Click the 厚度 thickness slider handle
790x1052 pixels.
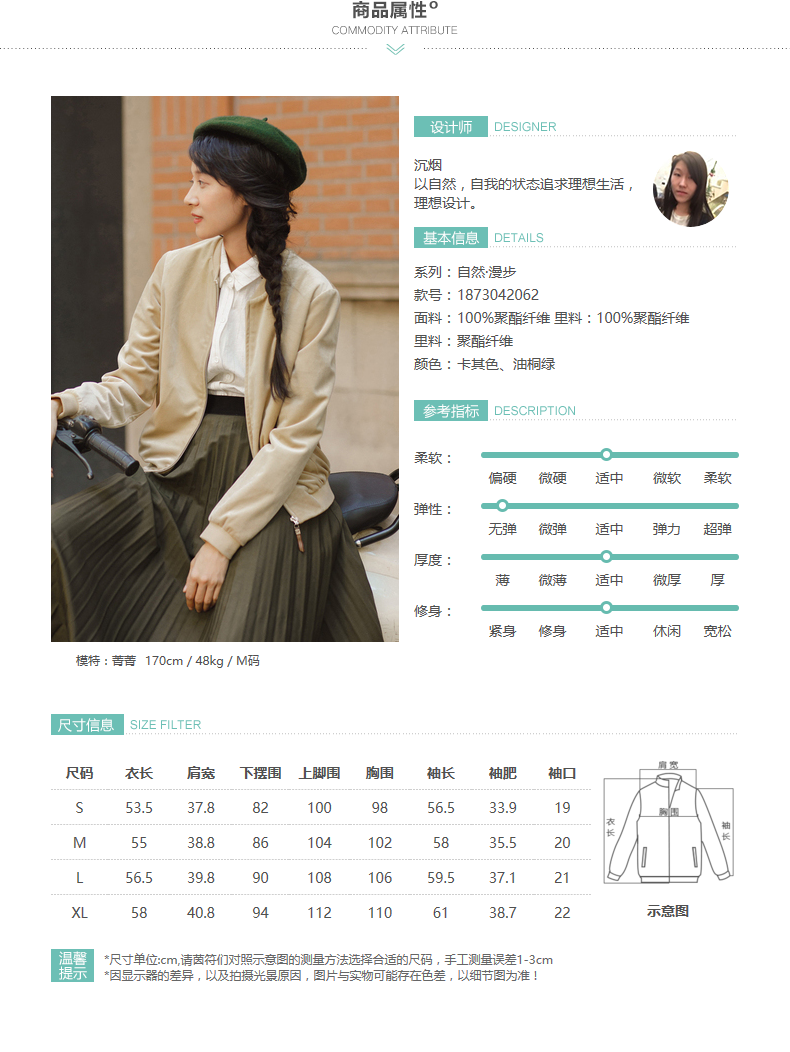[x=606, y=557]
